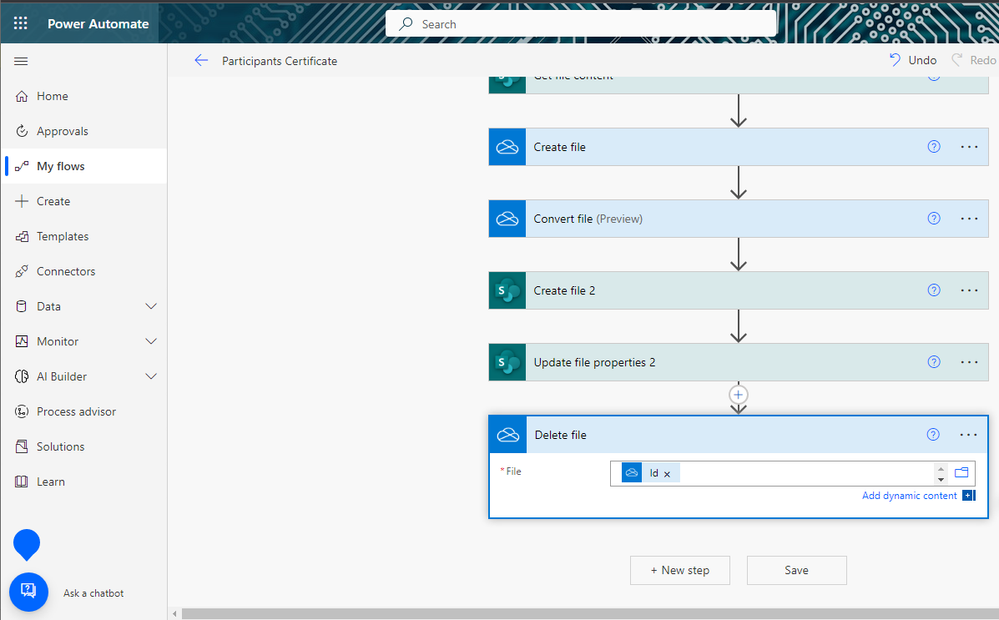Open help for the Delete file step
This screenshot has height=620, width=999.
pyautogui.click(x=933, y=435)
